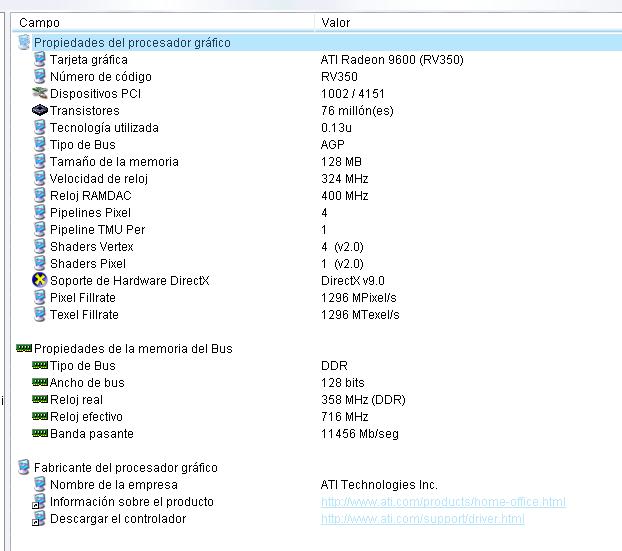Click the chip icon next to Transistores

click(40, 110)
